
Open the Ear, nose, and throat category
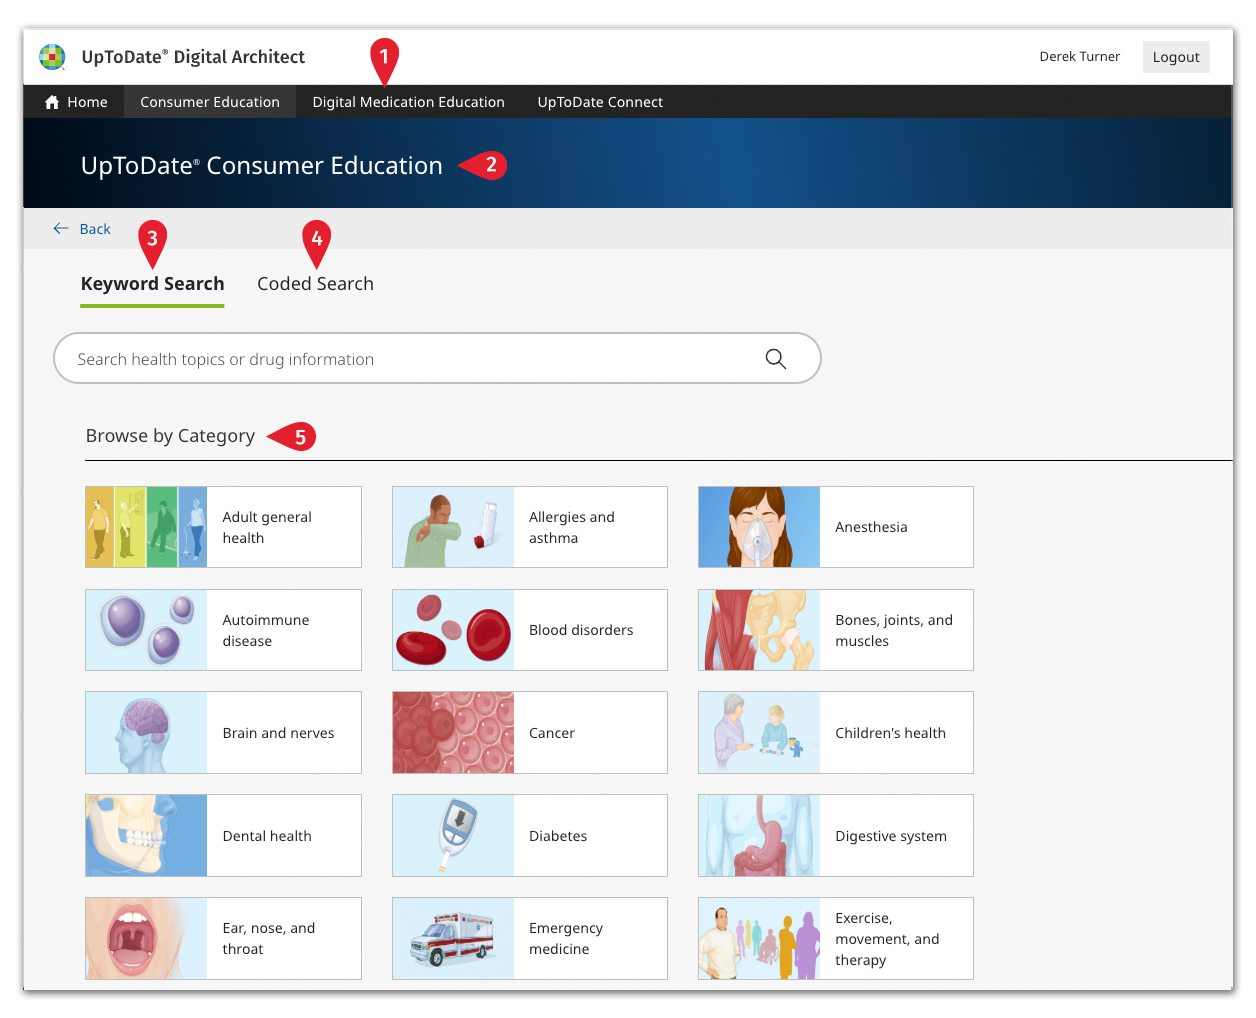coord(223,938)
